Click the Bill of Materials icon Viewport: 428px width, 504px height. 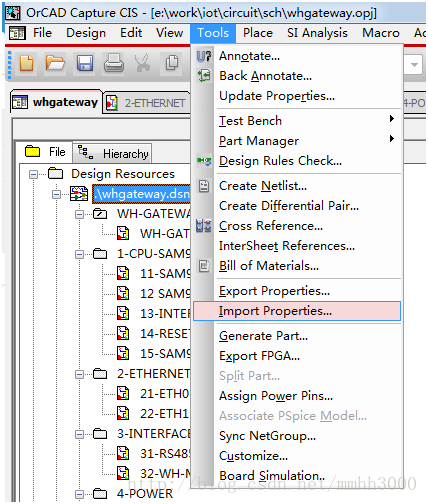[204, 266]
